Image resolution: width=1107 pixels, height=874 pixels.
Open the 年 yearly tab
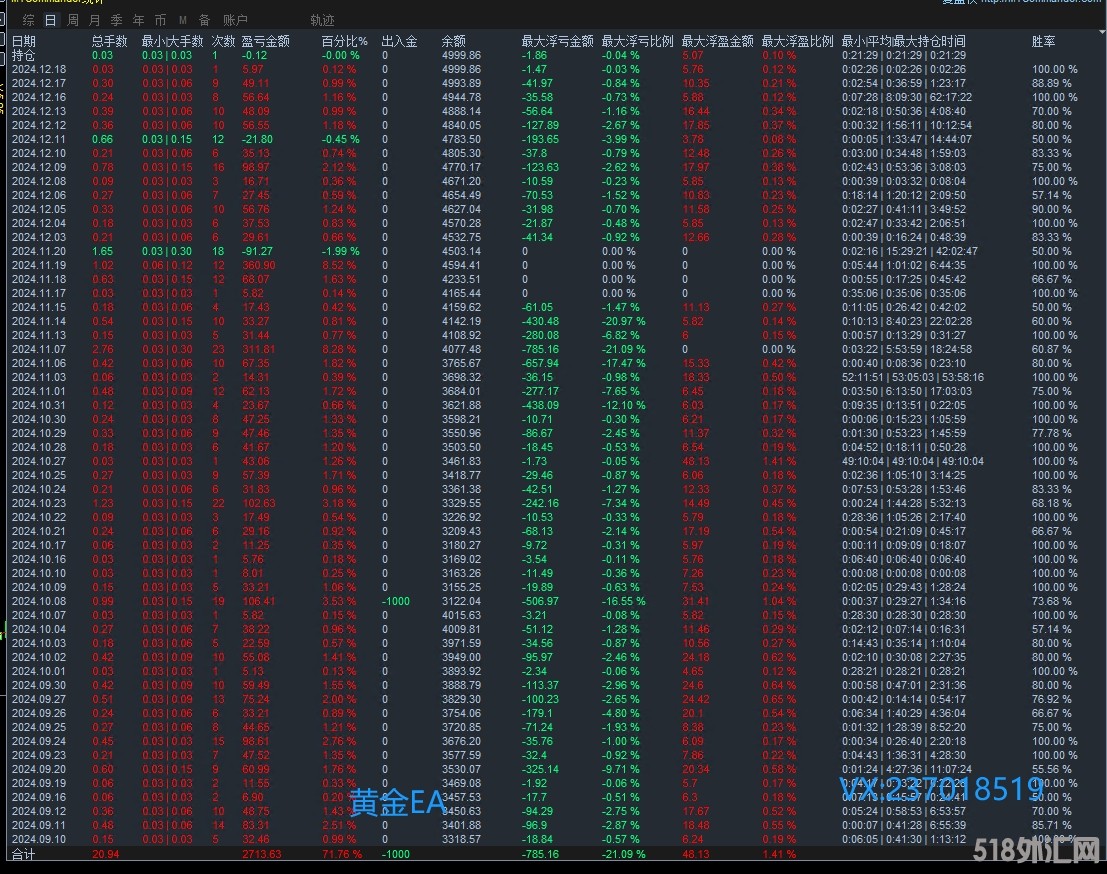pyautogui.click(x=138, y=20)
